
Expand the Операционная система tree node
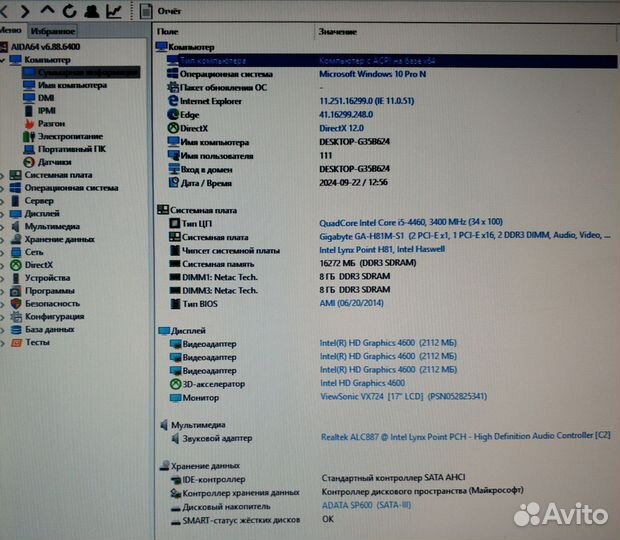point(2,188)
